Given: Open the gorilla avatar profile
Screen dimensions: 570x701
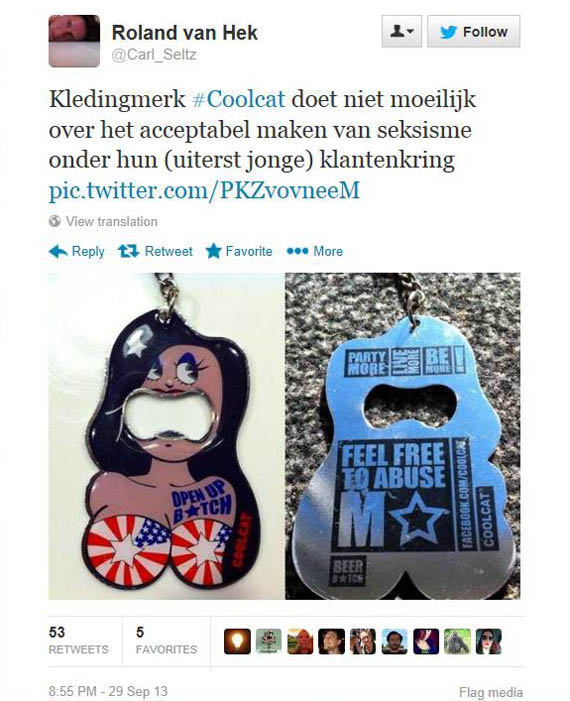Looking at the screenshot, I should click(x=457, y=642).
